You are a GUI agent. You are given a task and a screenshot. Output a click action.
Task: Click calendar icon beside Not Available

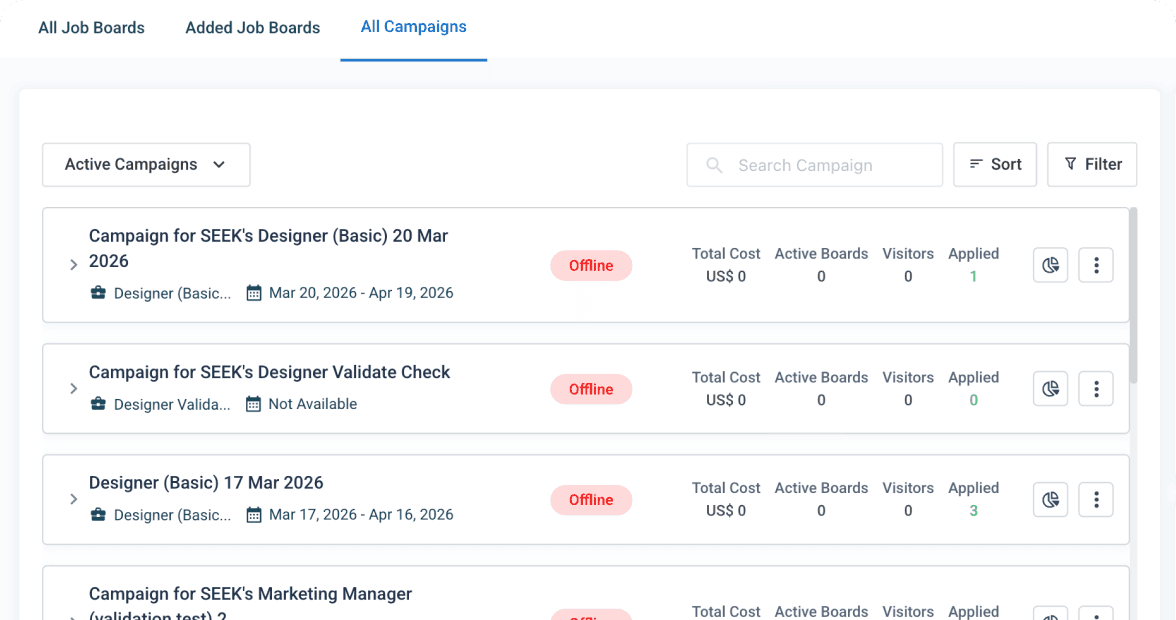tap(254, 403)
